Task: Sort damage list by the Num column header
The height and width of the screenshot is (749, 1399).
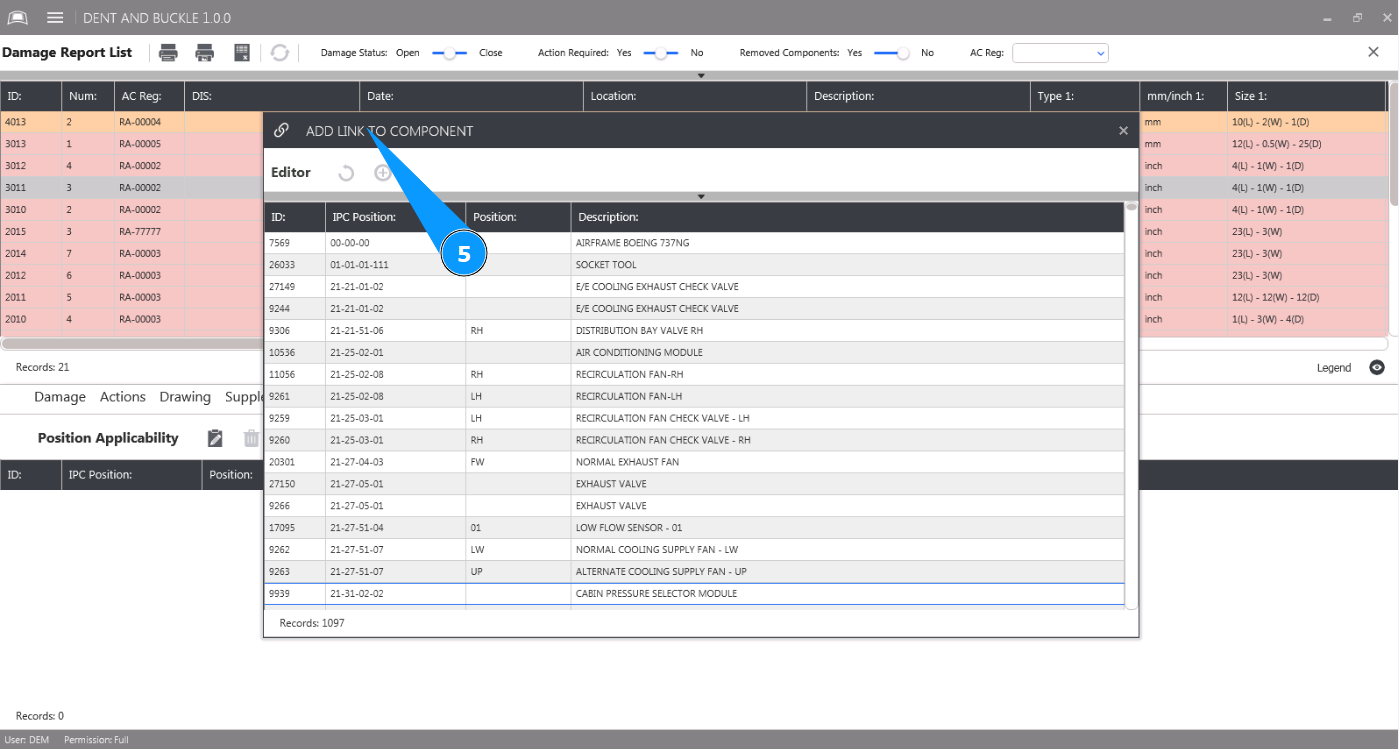Action: pos(88,96)
